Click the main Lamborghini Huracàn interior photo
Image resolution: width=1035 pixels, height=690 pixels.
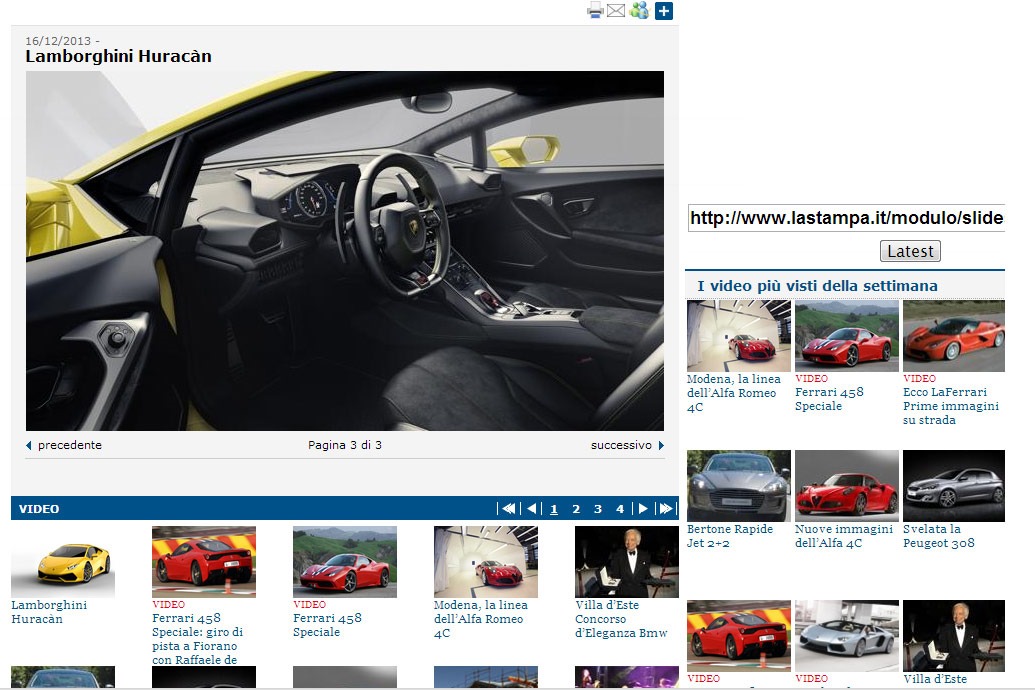pyautogui.click(x=345, y=251)
